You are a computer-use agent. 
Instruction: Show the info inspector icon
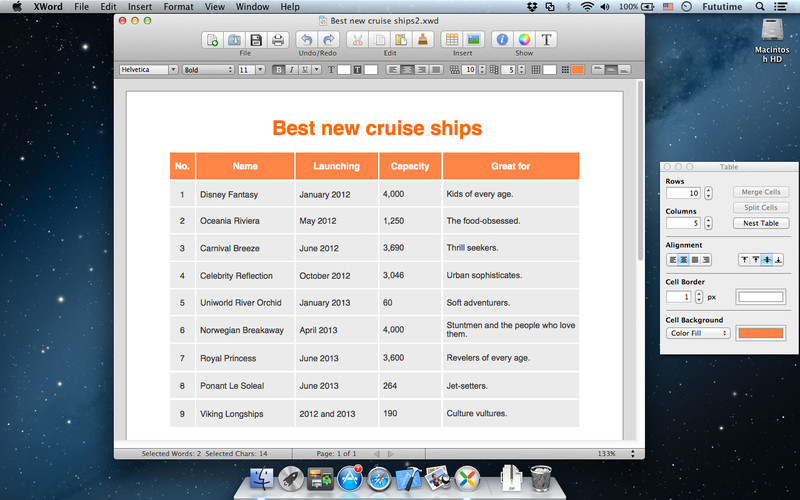point(502,40)
